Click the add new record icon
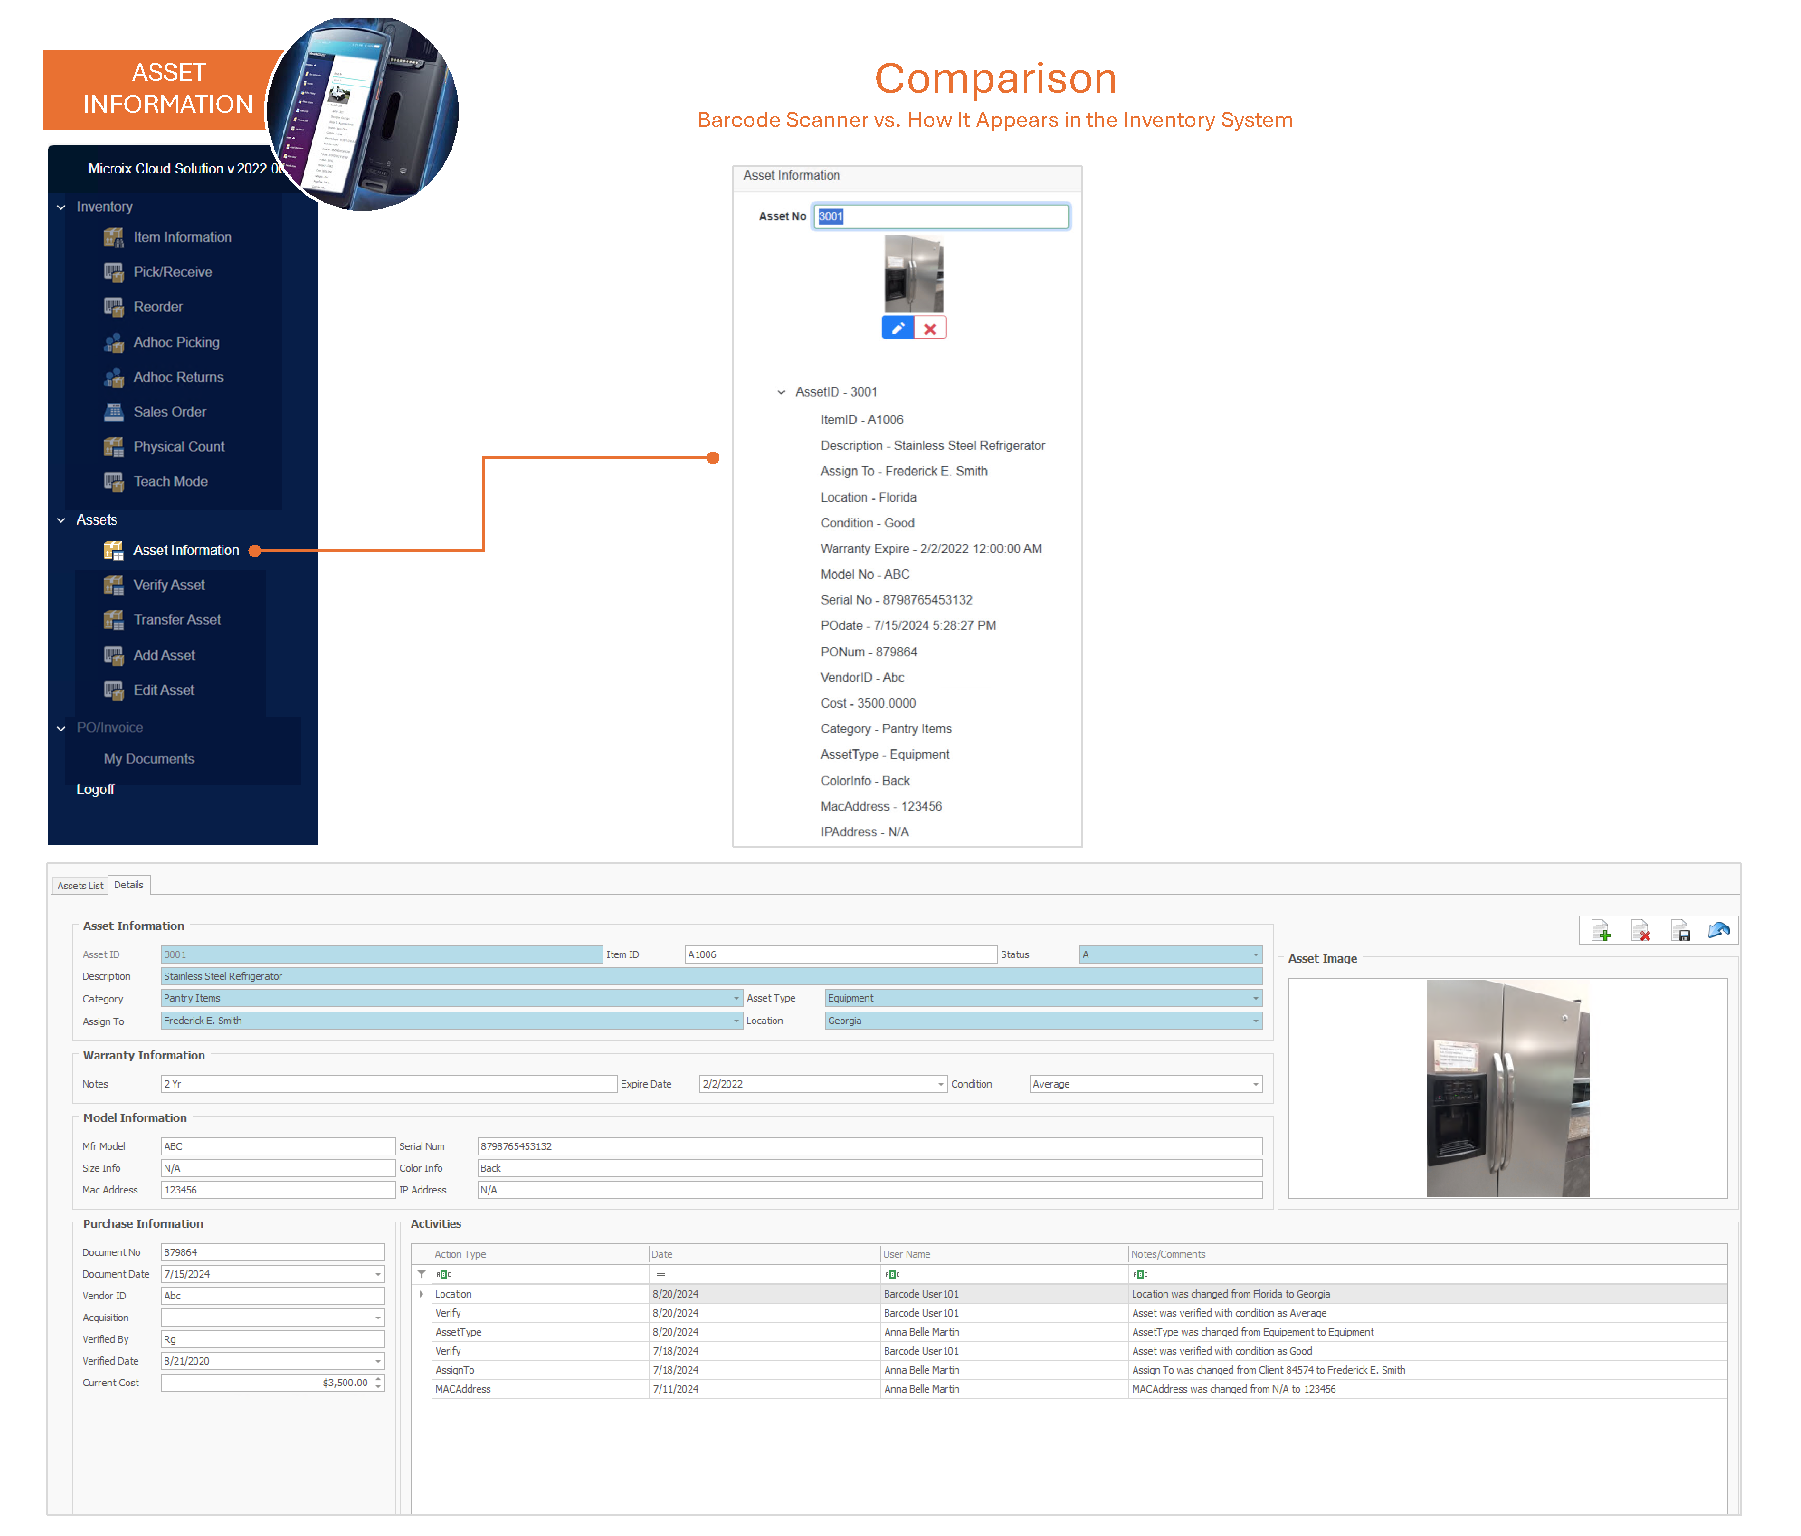The height and width of the screenshot is (1536, 1801). 1601,931
